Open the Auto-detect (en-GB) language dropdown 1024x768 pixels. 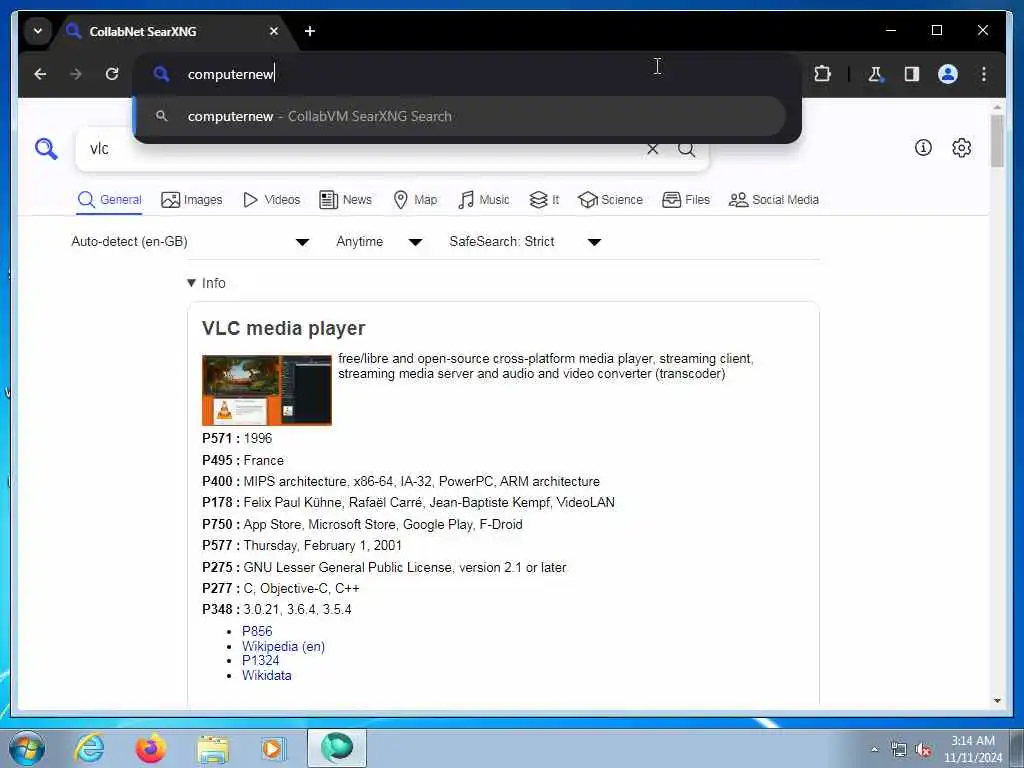tap(190, 242)
